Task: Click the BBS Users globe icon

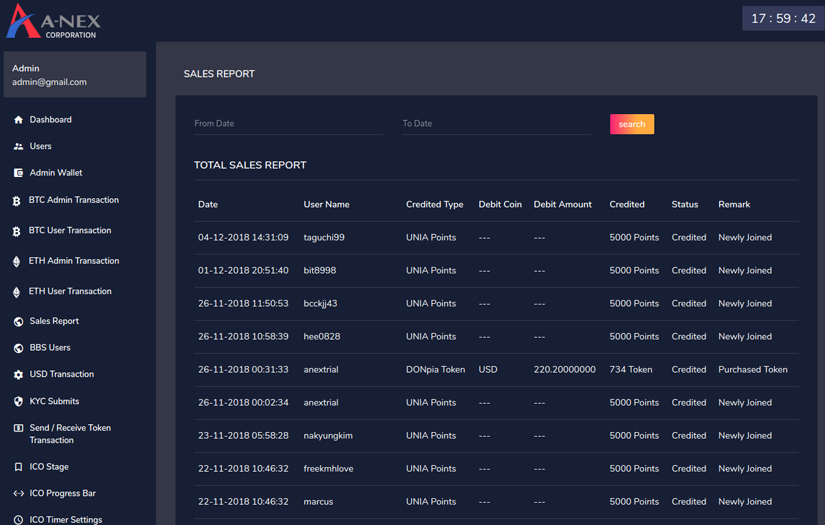Action: [18, 348]
